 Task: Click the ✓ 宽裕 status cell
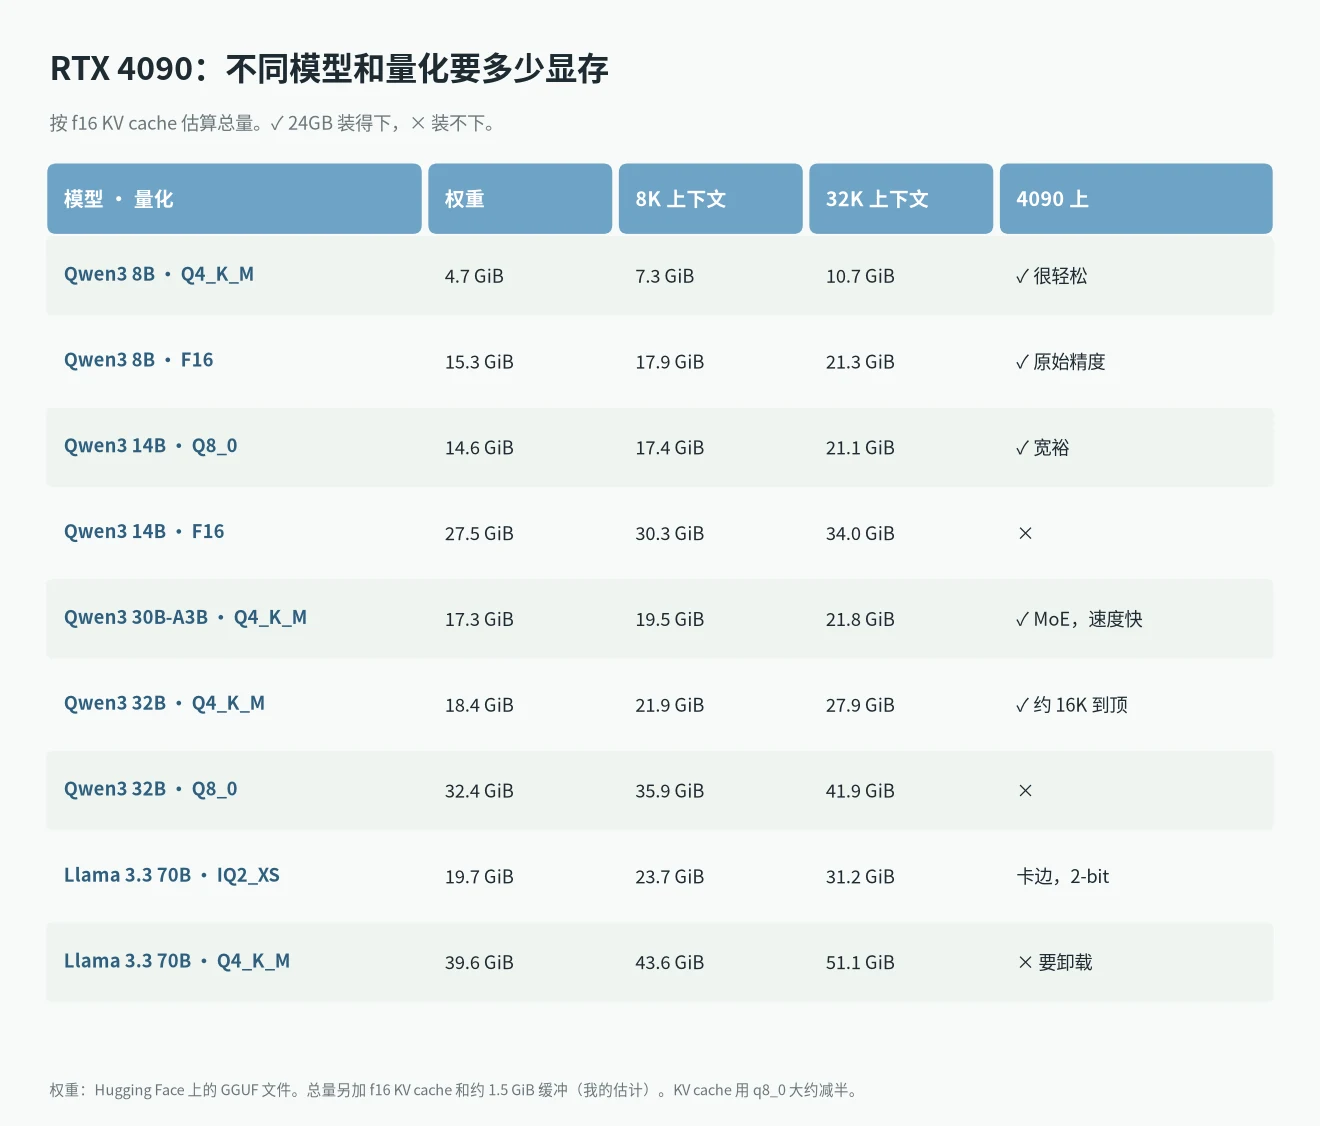(1043, 448)
